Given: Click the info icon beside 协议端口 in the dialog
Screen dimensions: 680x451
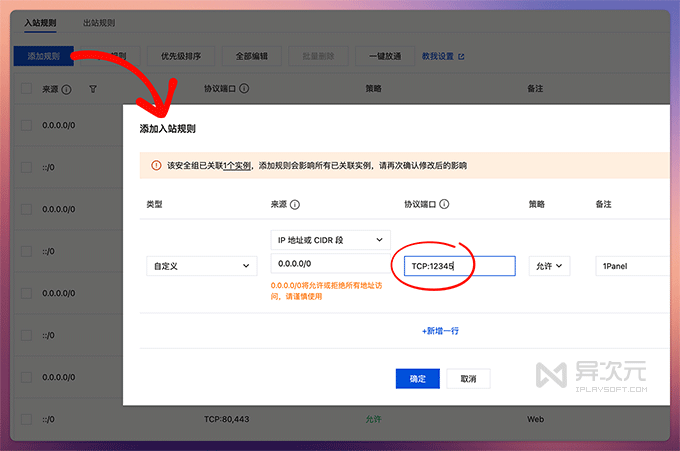Looking at the screenshot, I should pos(444,204).
